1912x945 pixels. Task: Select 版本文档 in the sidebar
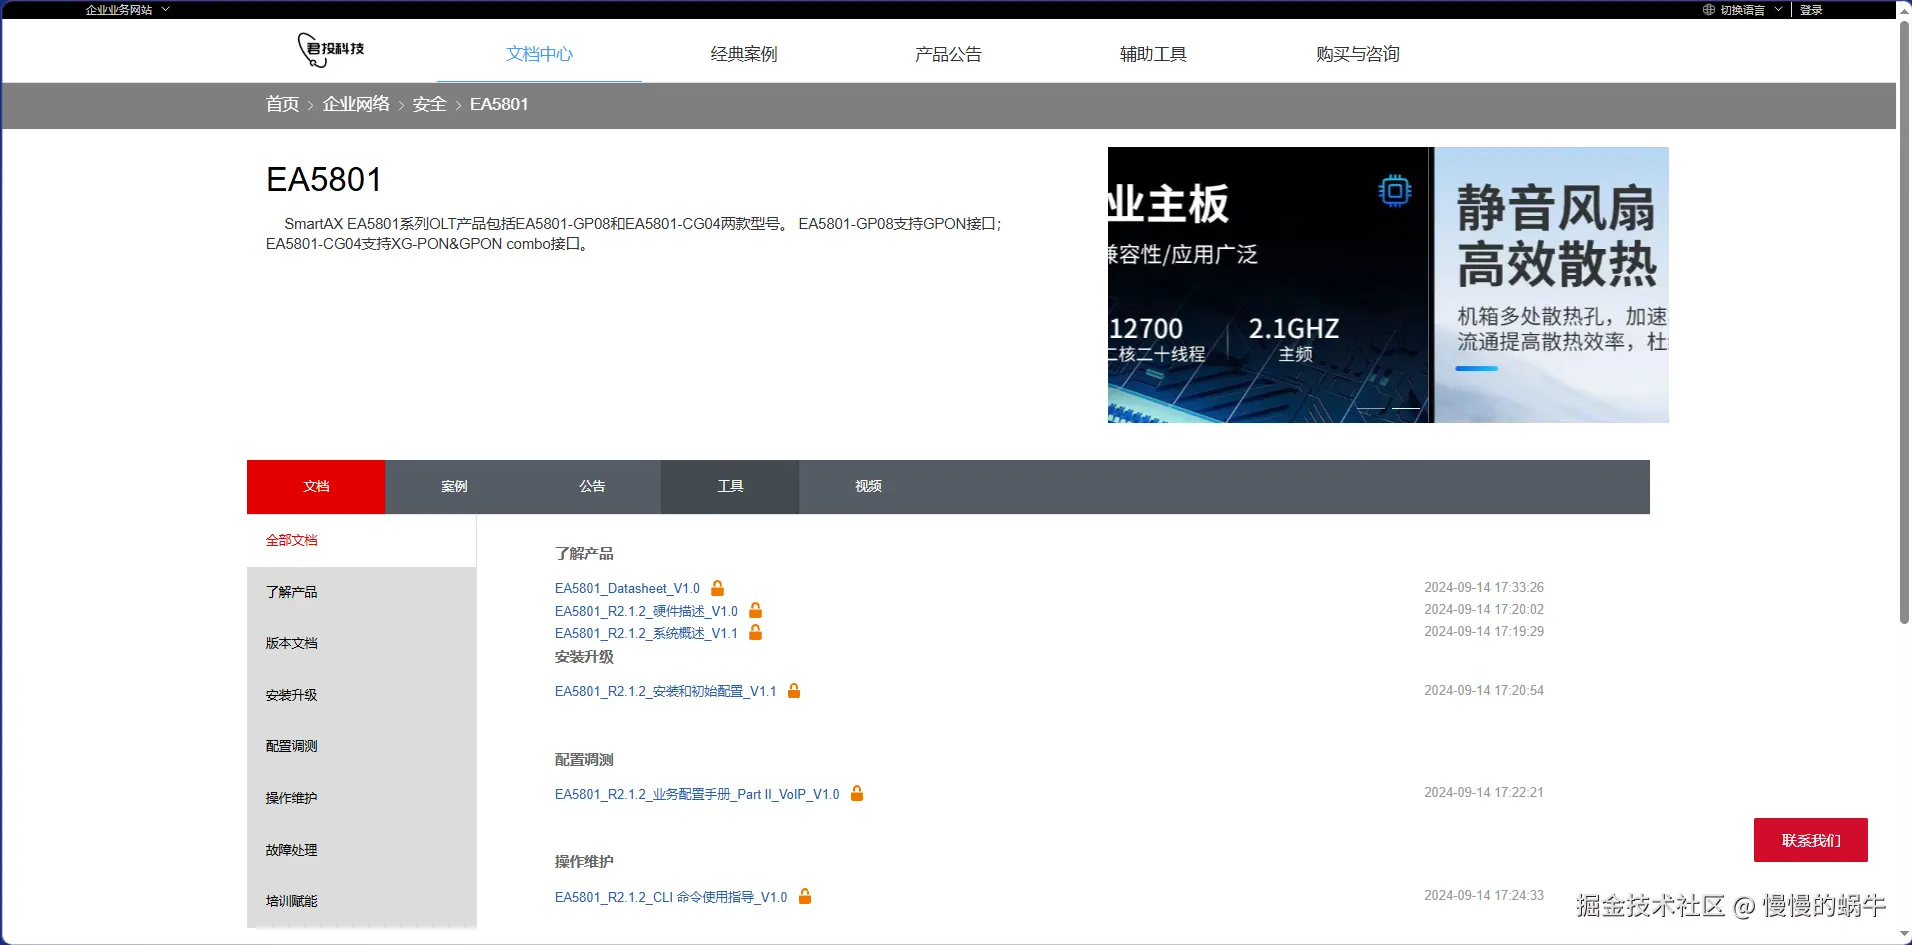click(x=362, y=643)
